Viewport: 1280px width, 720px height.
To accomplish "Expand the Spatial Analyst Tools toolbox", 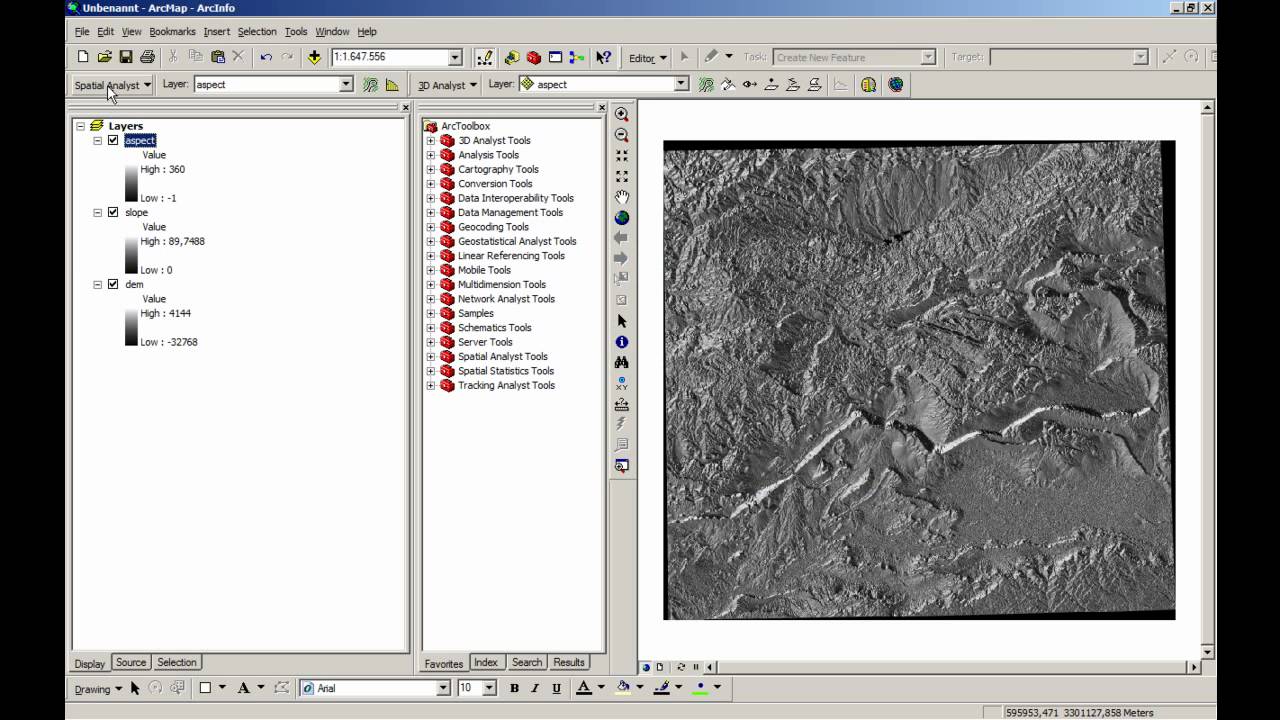I will [x=431, y=357].
